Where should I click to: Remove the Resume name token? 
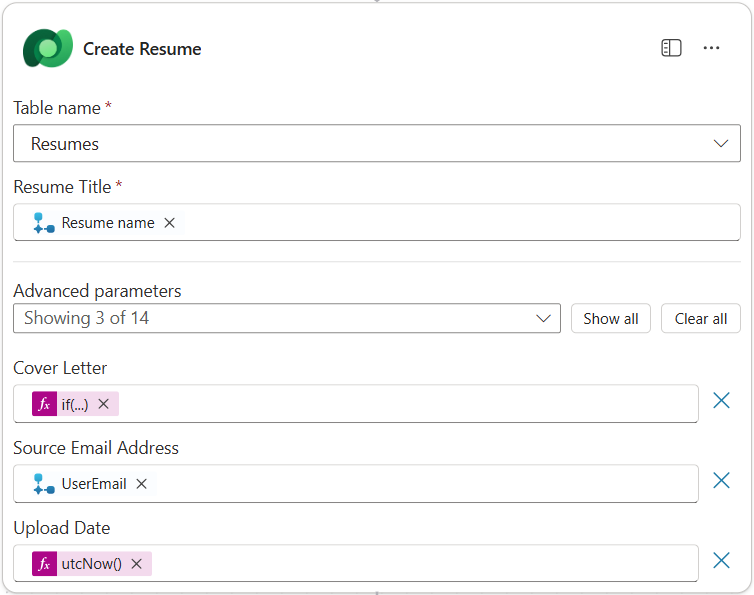coord(170,223)
